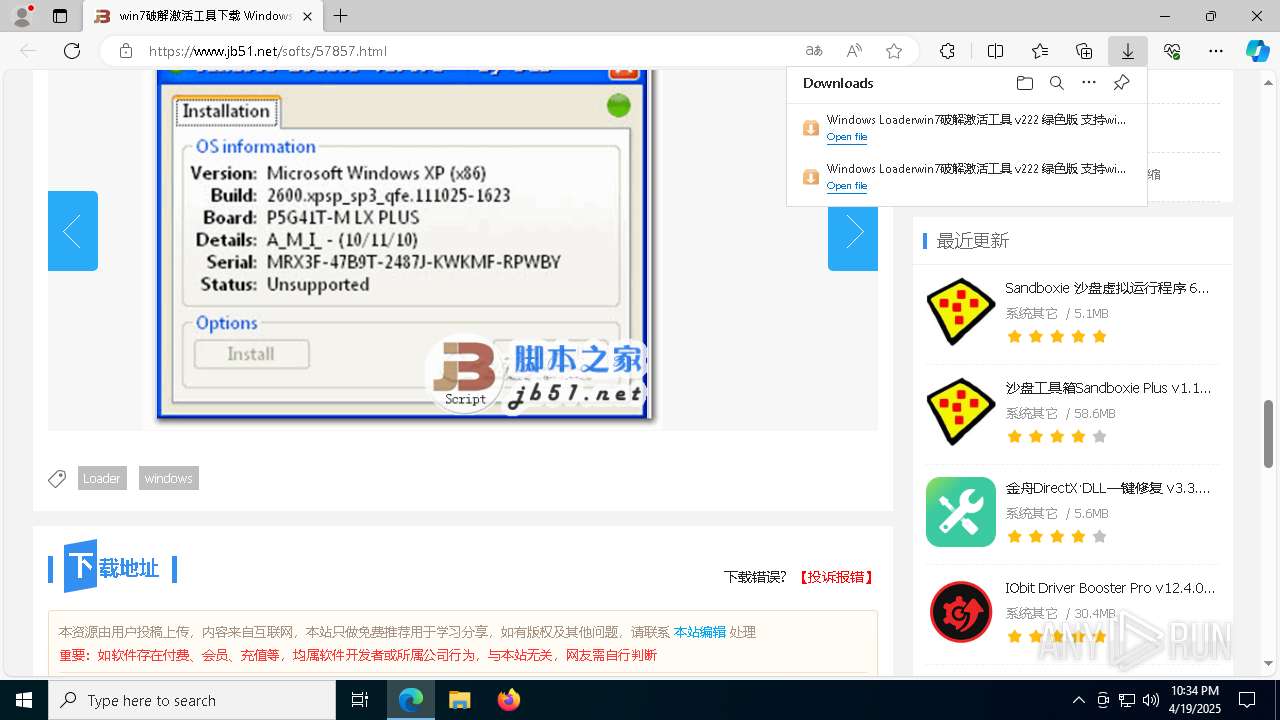1280x720 pixels.
Task: Open Sandboxie 沙盘虚拟运行程序 link
Action: point(1107,288)
